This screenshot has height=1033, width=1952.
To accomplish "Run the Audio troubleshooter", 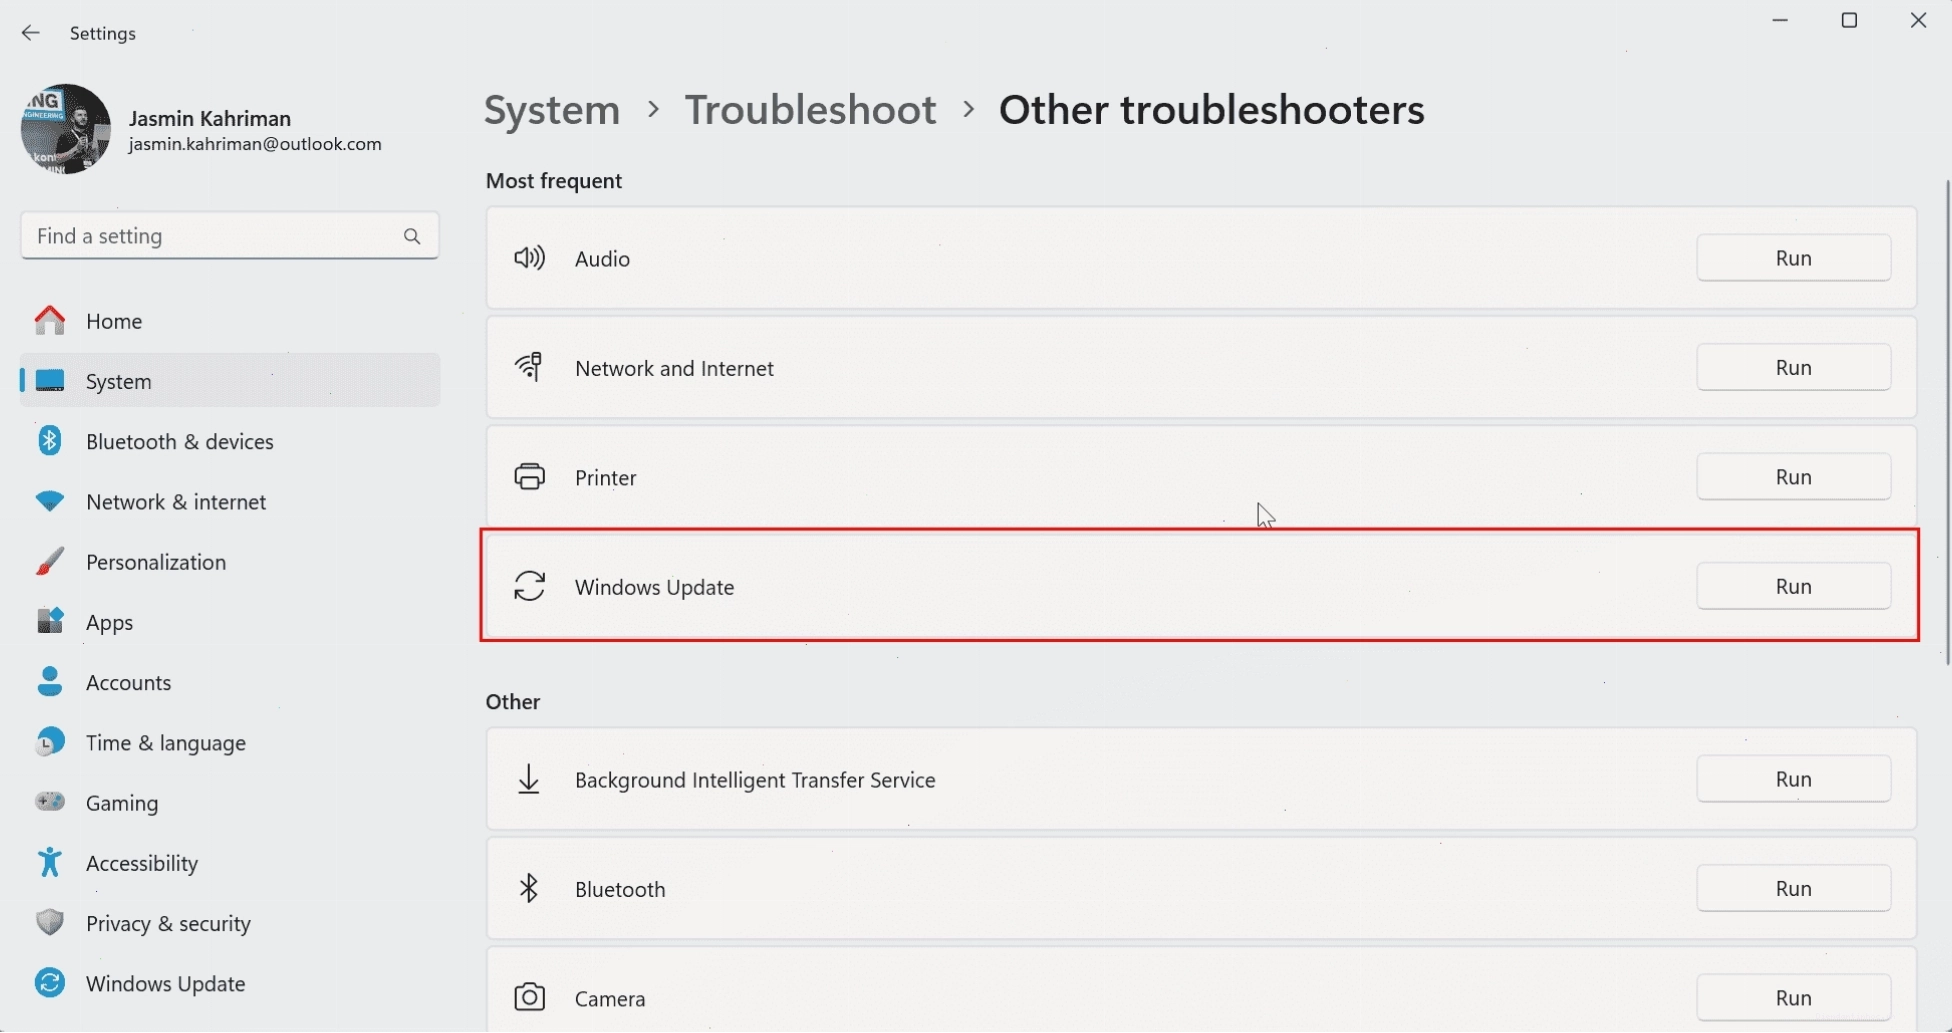I will pos(1793,258).
